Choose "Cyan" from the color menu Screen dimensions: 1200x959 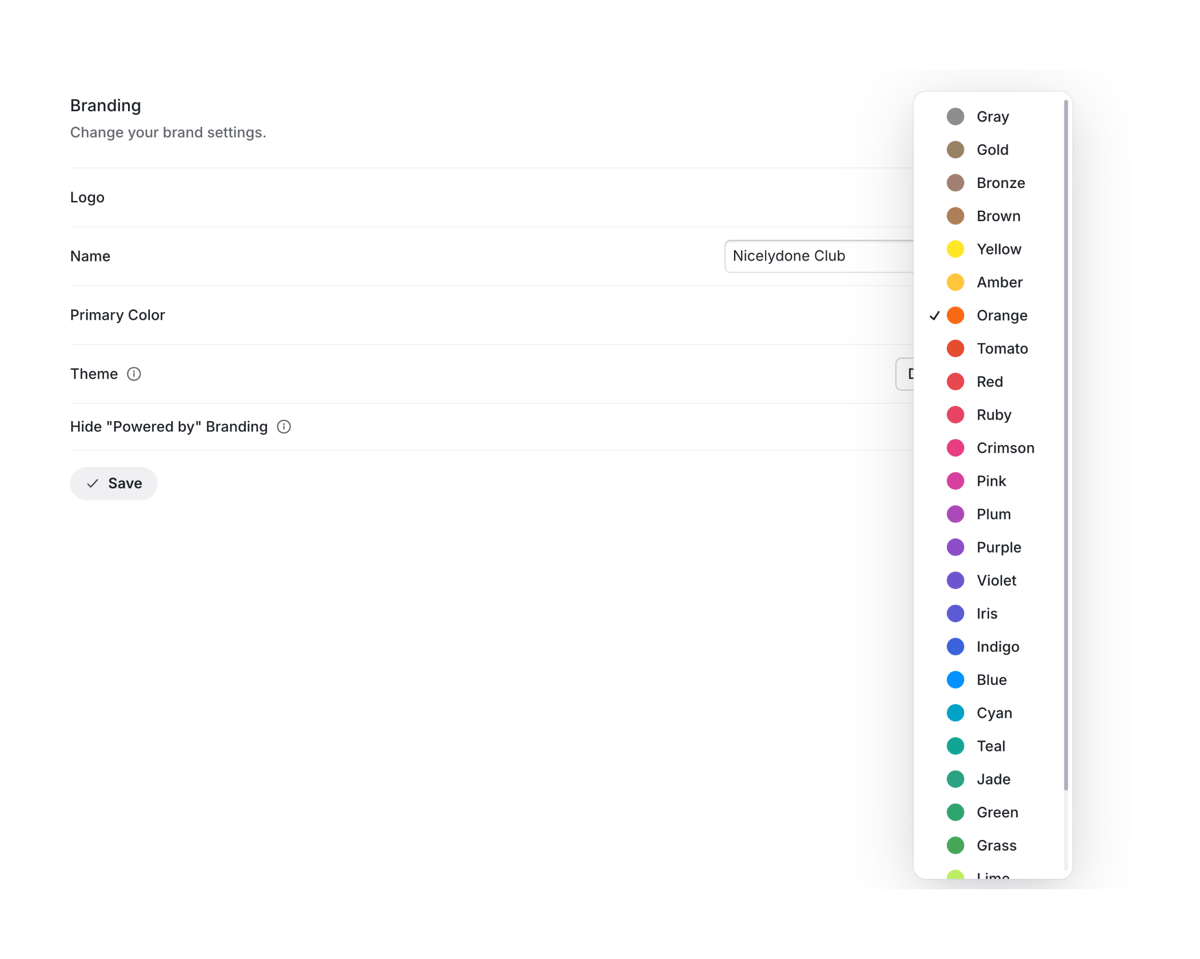click(993, 713)
